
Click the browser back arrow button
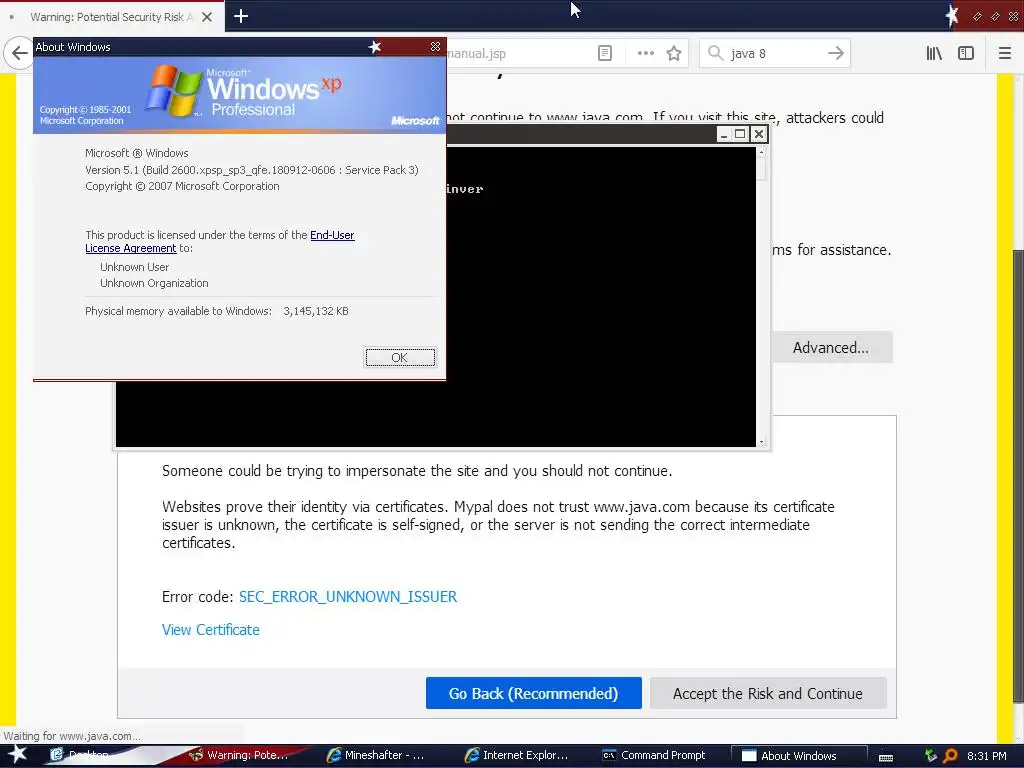pyautogui.click(x=19, y=53)
